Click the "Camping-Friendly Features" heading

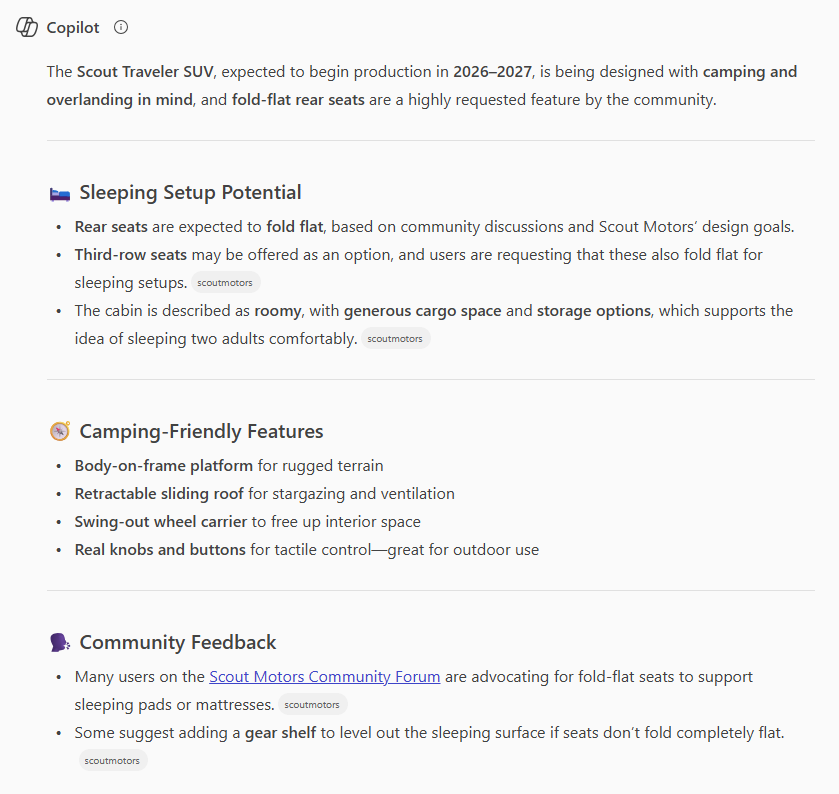201,432
